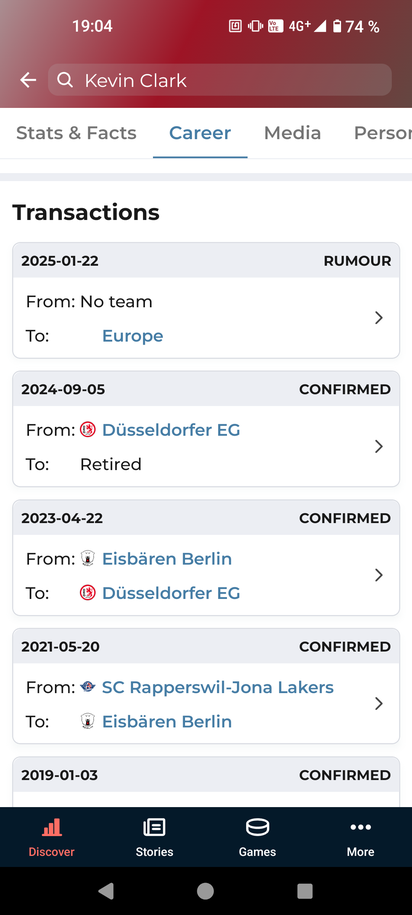Open the Games puck icon

coord(257,827)
